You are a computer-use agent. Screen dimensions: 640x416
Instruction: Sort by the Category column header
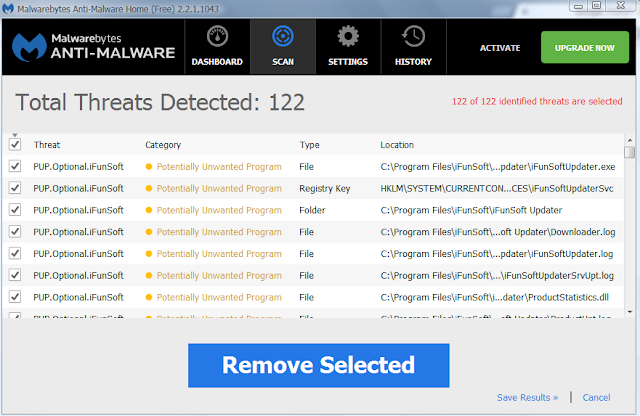[x=163, y=145]
